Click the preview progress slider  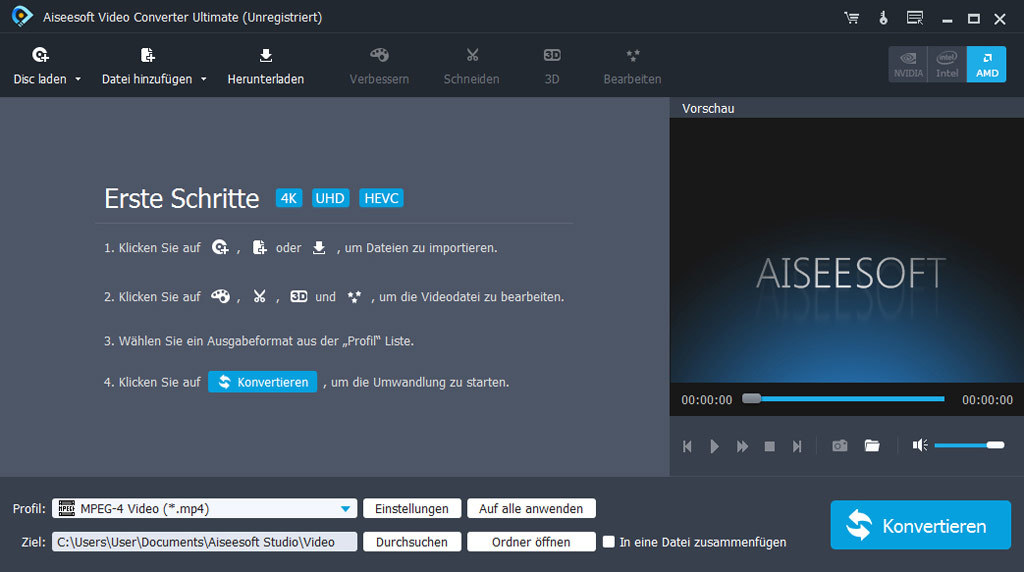point(844,399)
